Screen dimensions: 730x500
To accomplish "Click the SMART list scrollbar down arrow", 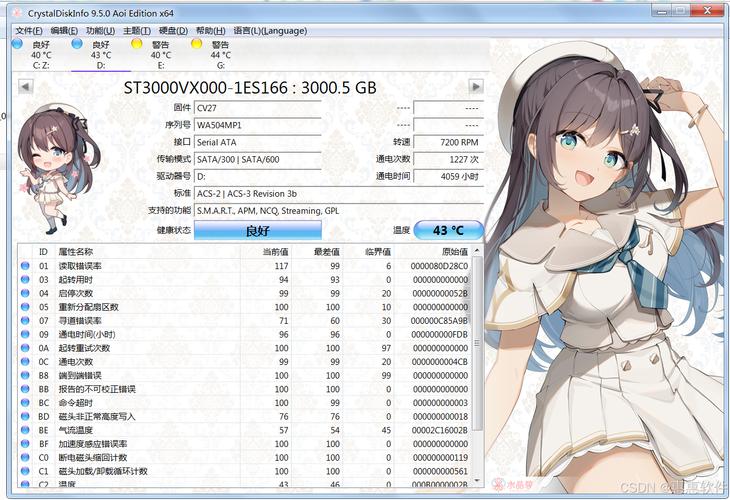I will [477, 480].
